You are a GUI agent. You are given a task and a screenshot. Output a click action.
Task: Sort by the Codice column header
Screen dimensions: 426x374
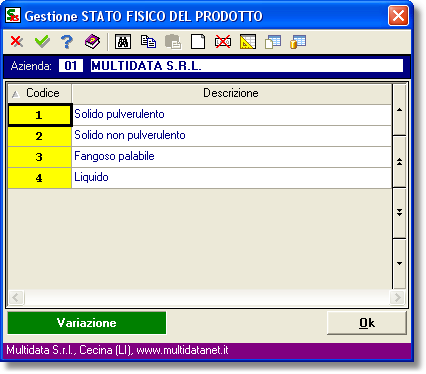(x=39, y=93)
